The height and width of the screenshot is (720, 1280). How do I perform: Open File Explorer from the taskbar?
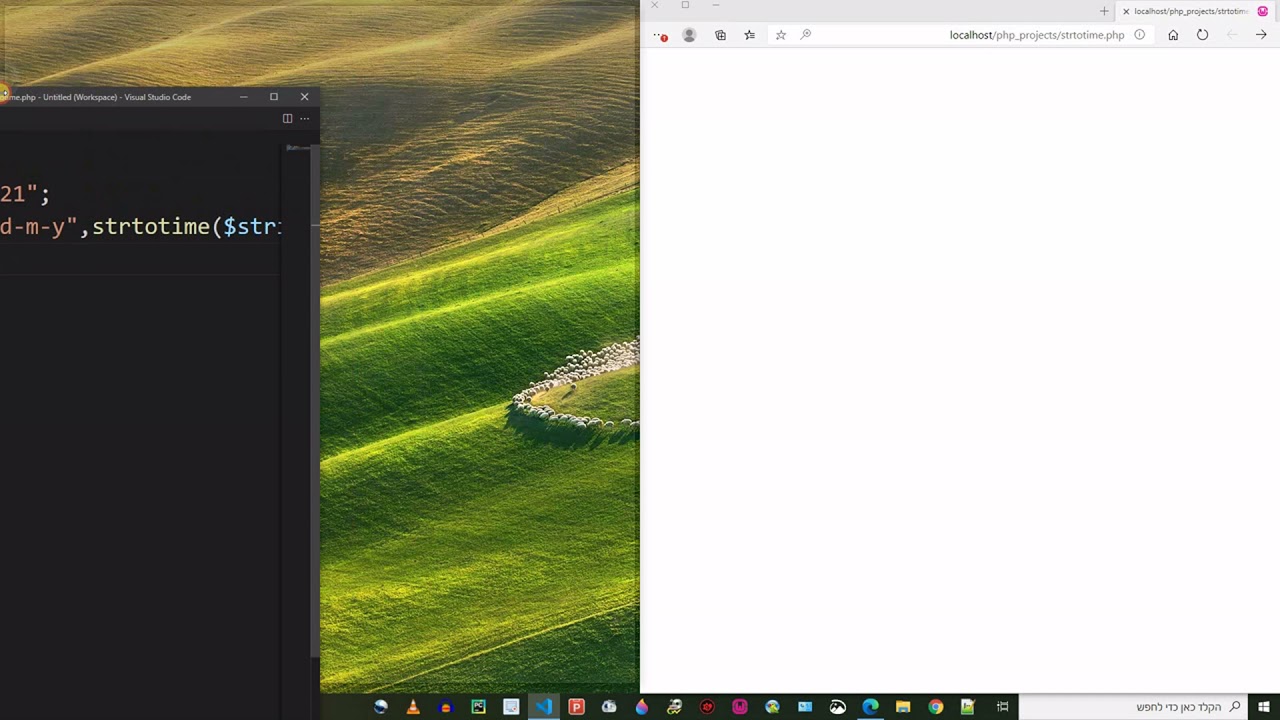(x=903, y=707)
